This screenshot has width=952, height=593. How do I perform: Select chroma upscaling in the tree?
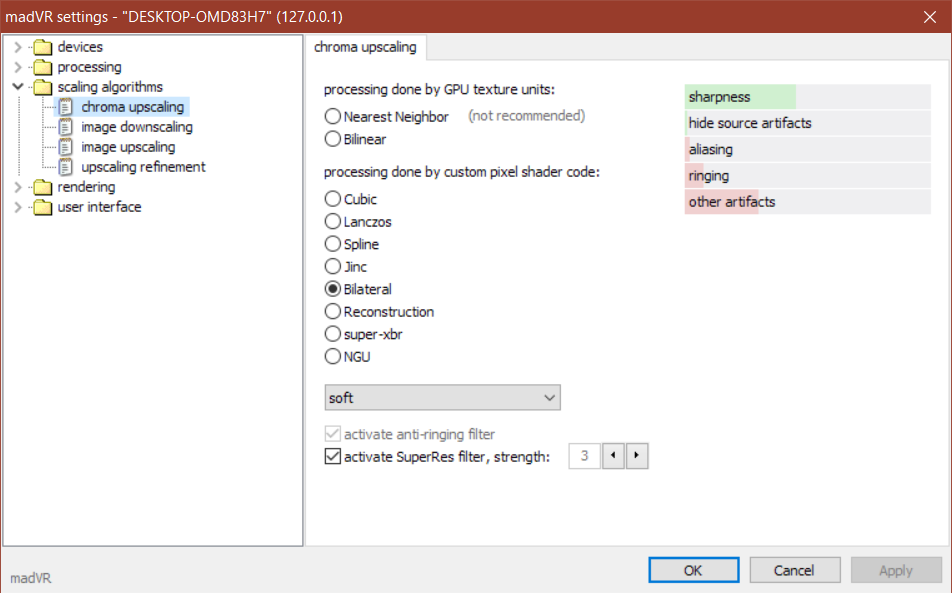pos(132,107)
